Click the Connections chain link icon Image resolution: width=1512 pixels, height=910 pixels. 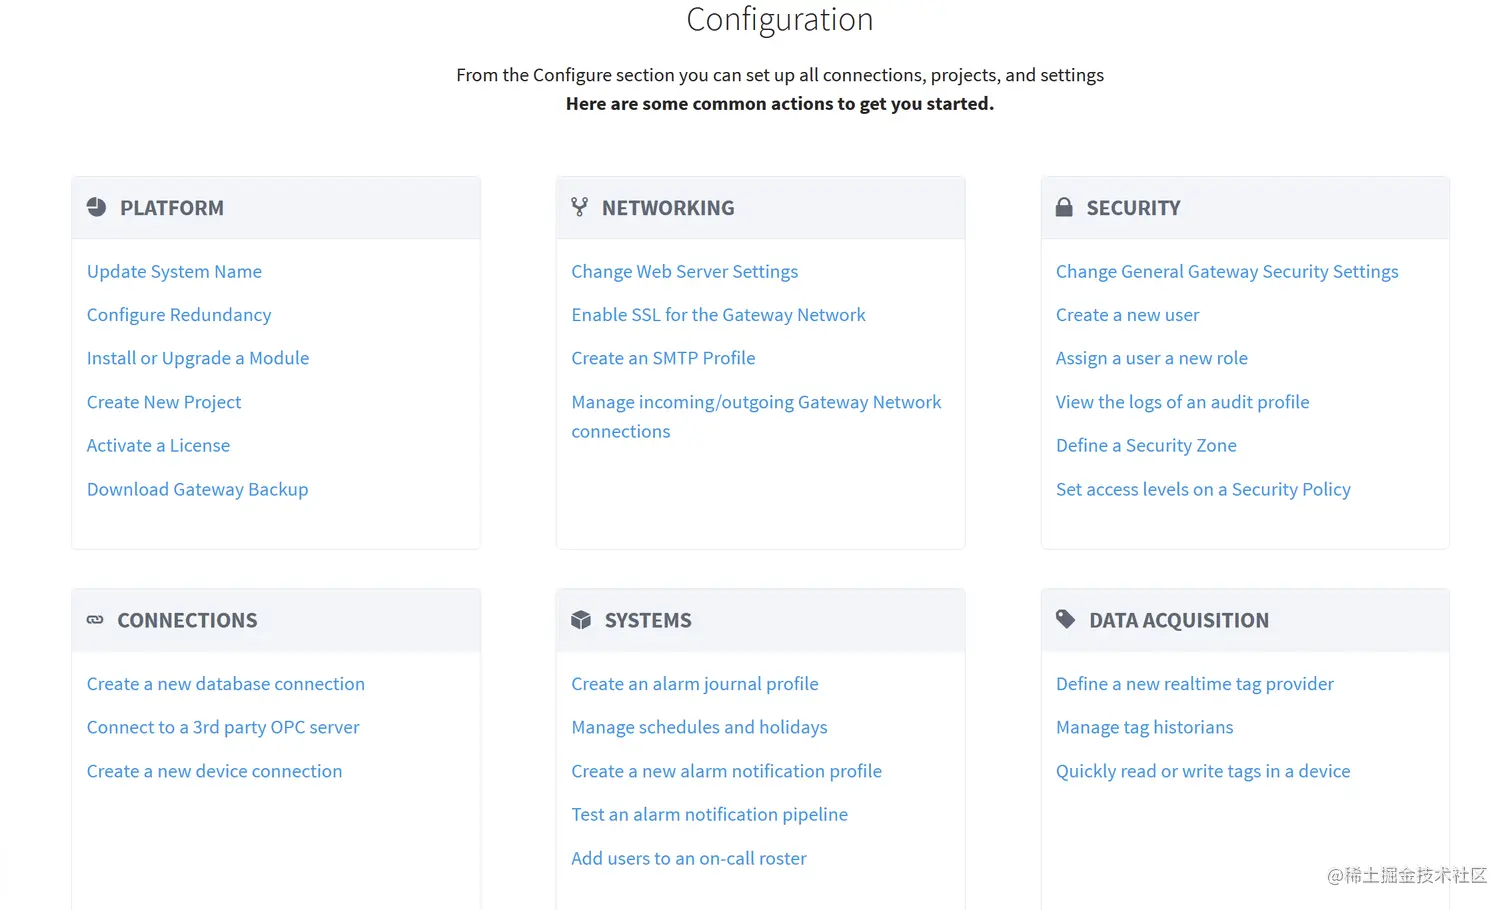point(95,620)
